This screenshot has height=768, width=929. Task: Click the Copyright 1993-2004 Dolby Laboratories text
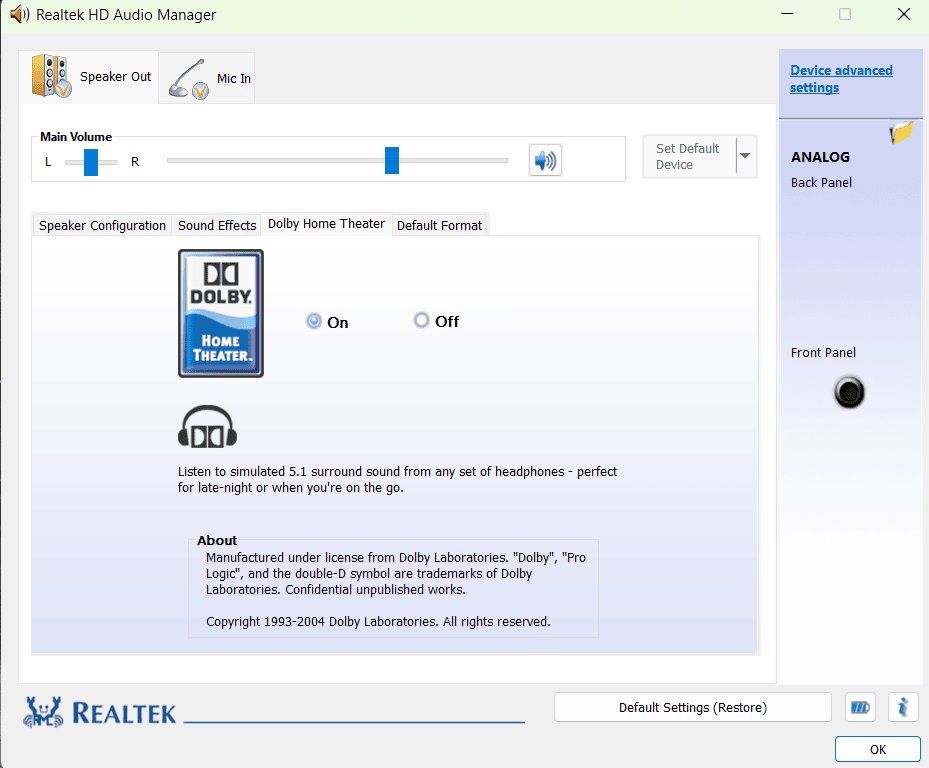click(378, 622)
